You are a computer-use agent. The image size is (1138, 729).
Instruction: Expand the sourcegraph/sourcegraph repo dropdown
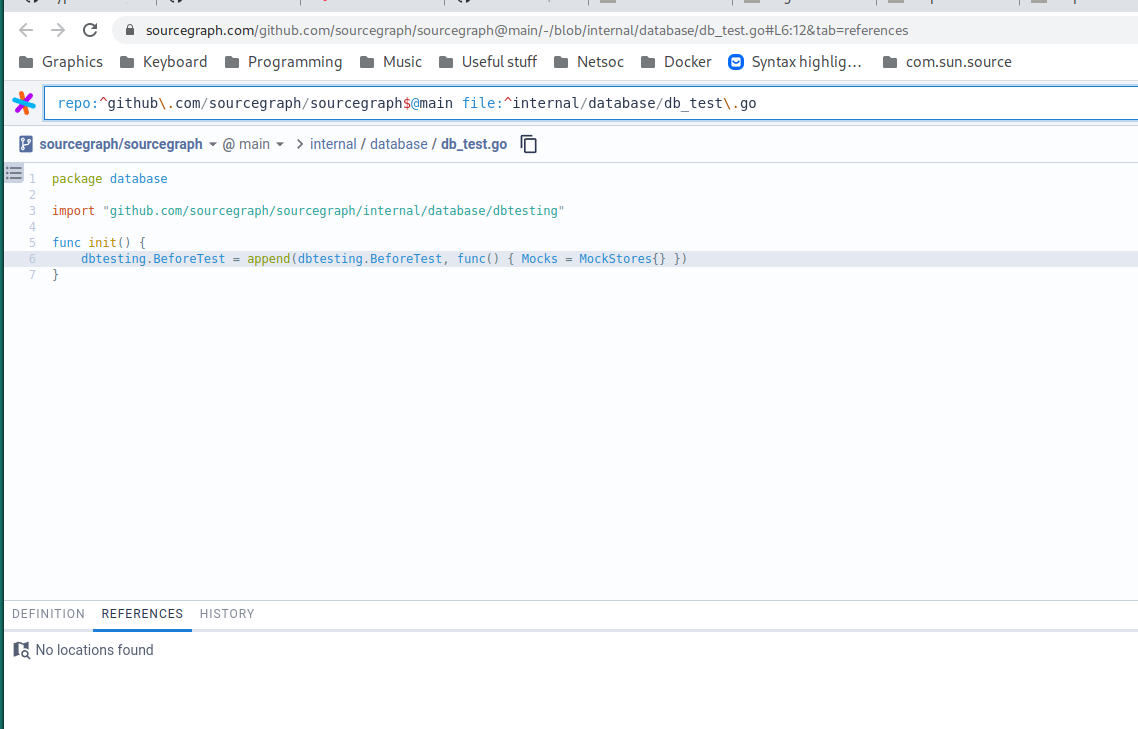[213, 144]
